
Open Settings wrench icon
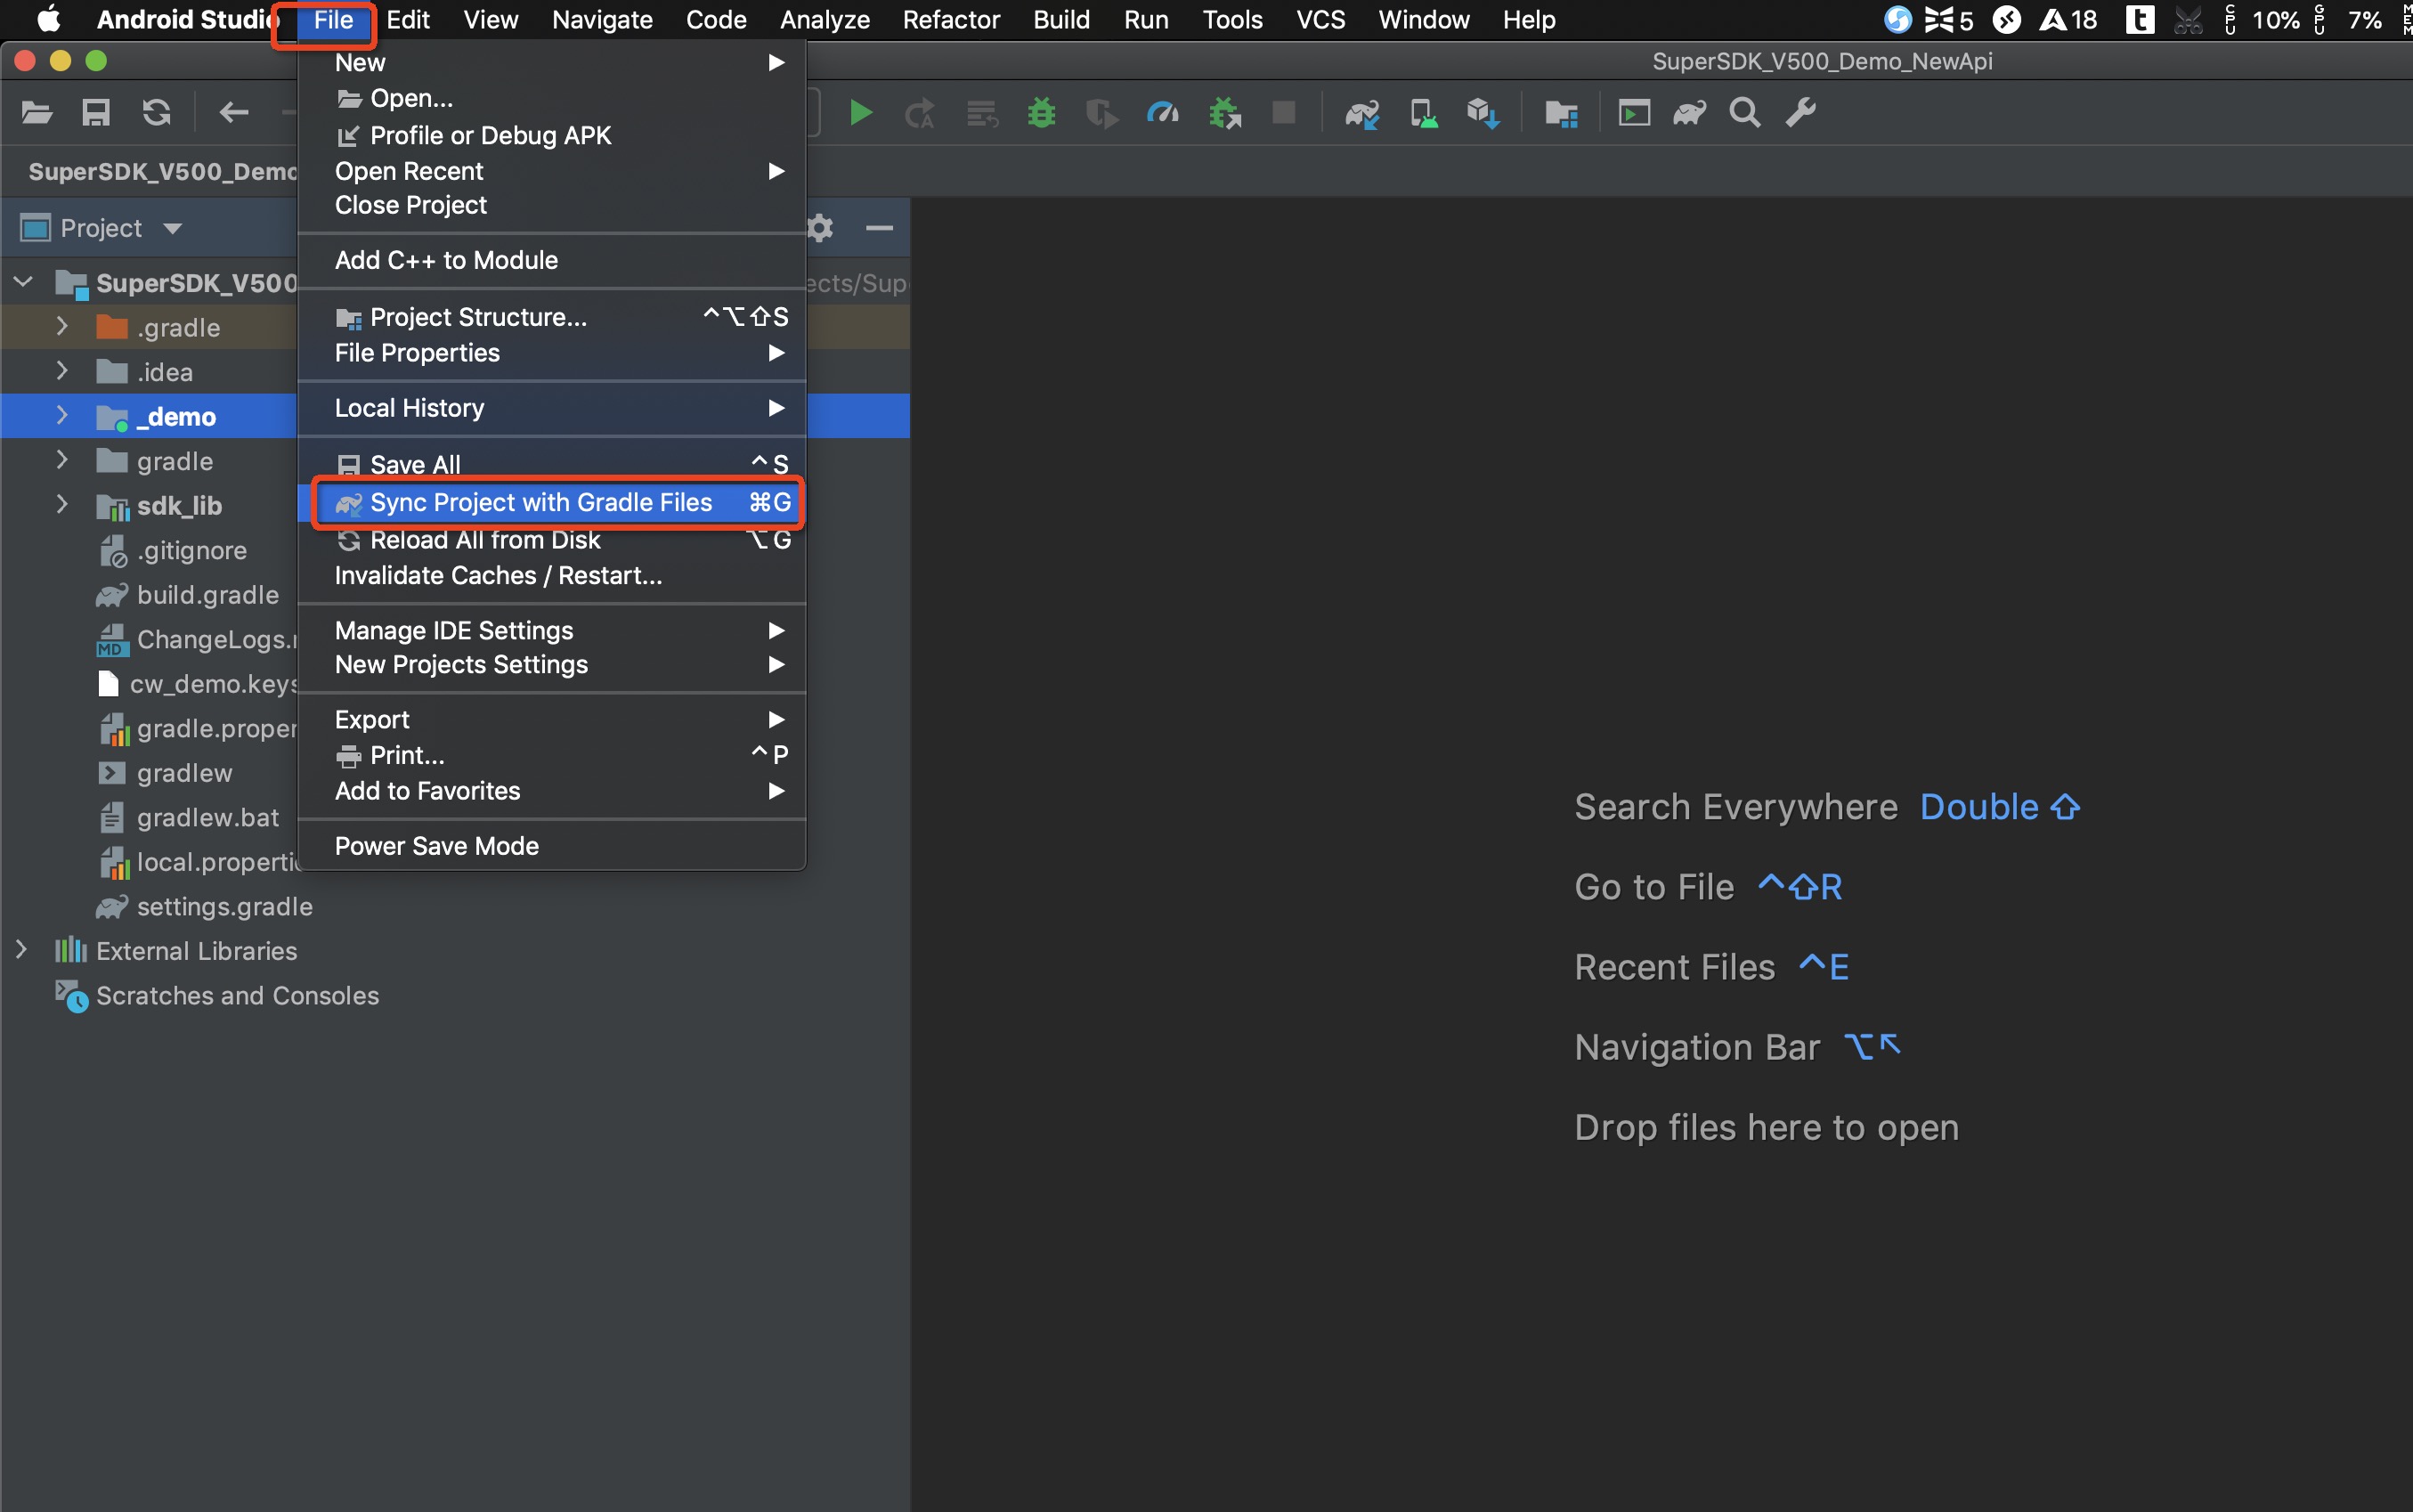point(1801,113)
